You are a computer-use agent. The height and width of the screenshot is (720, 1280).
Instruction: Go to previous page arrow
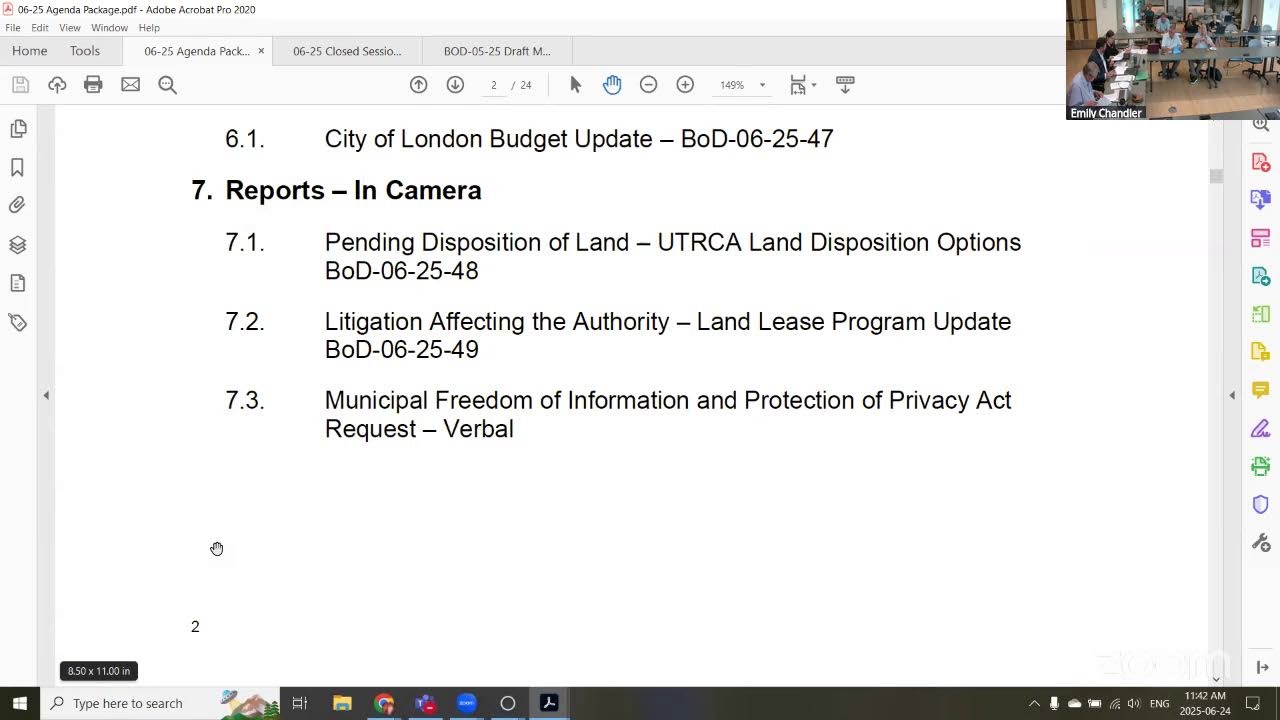[419, 85]
